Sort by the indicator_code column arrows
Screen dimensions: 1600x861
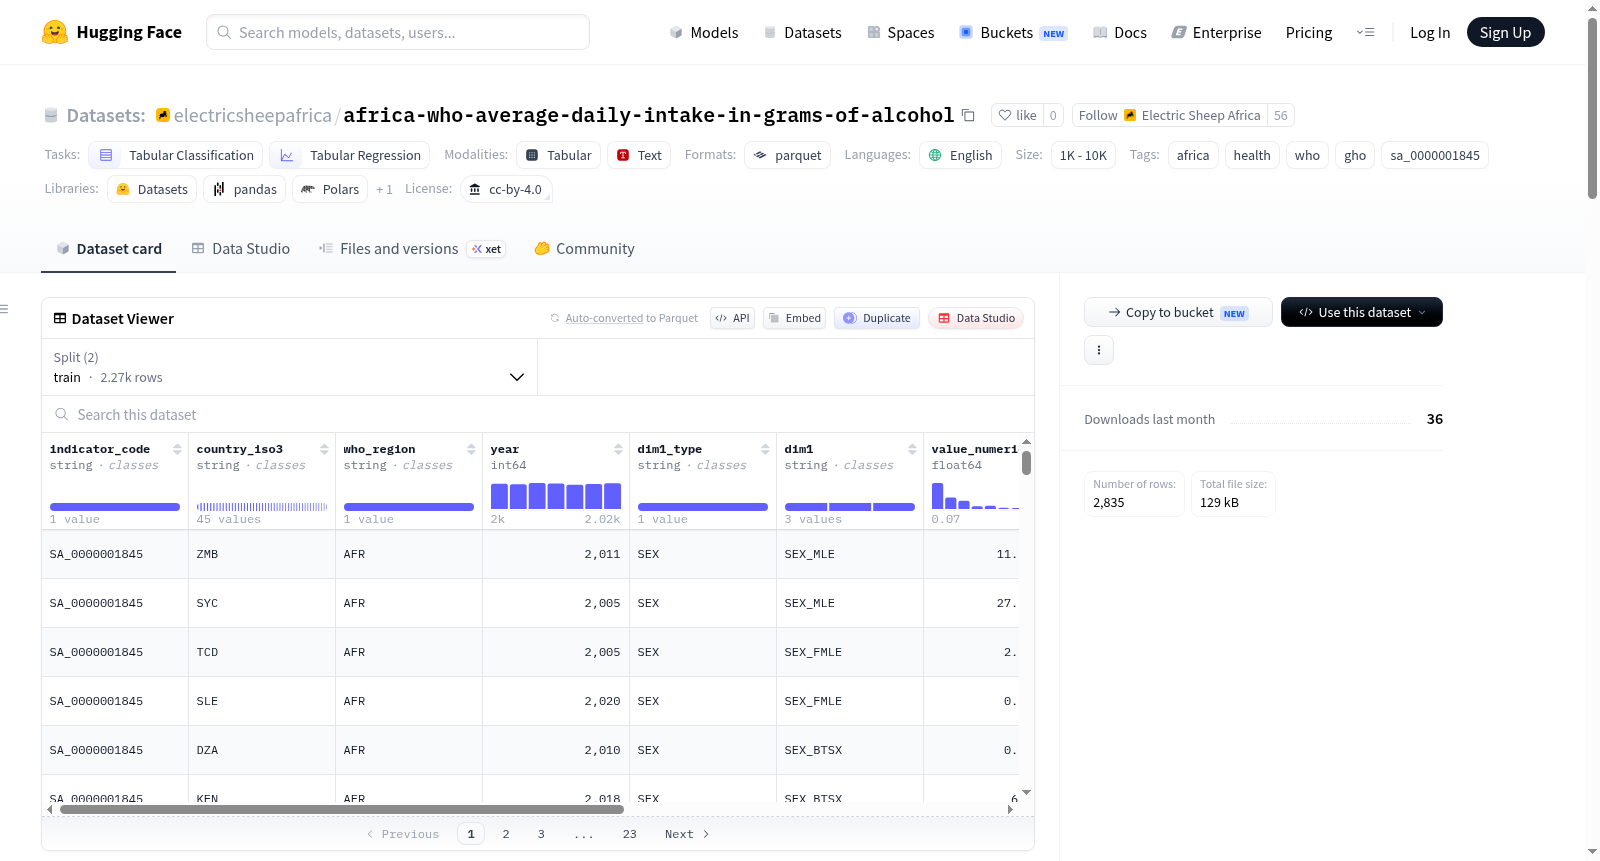click(x=177, y=449)
